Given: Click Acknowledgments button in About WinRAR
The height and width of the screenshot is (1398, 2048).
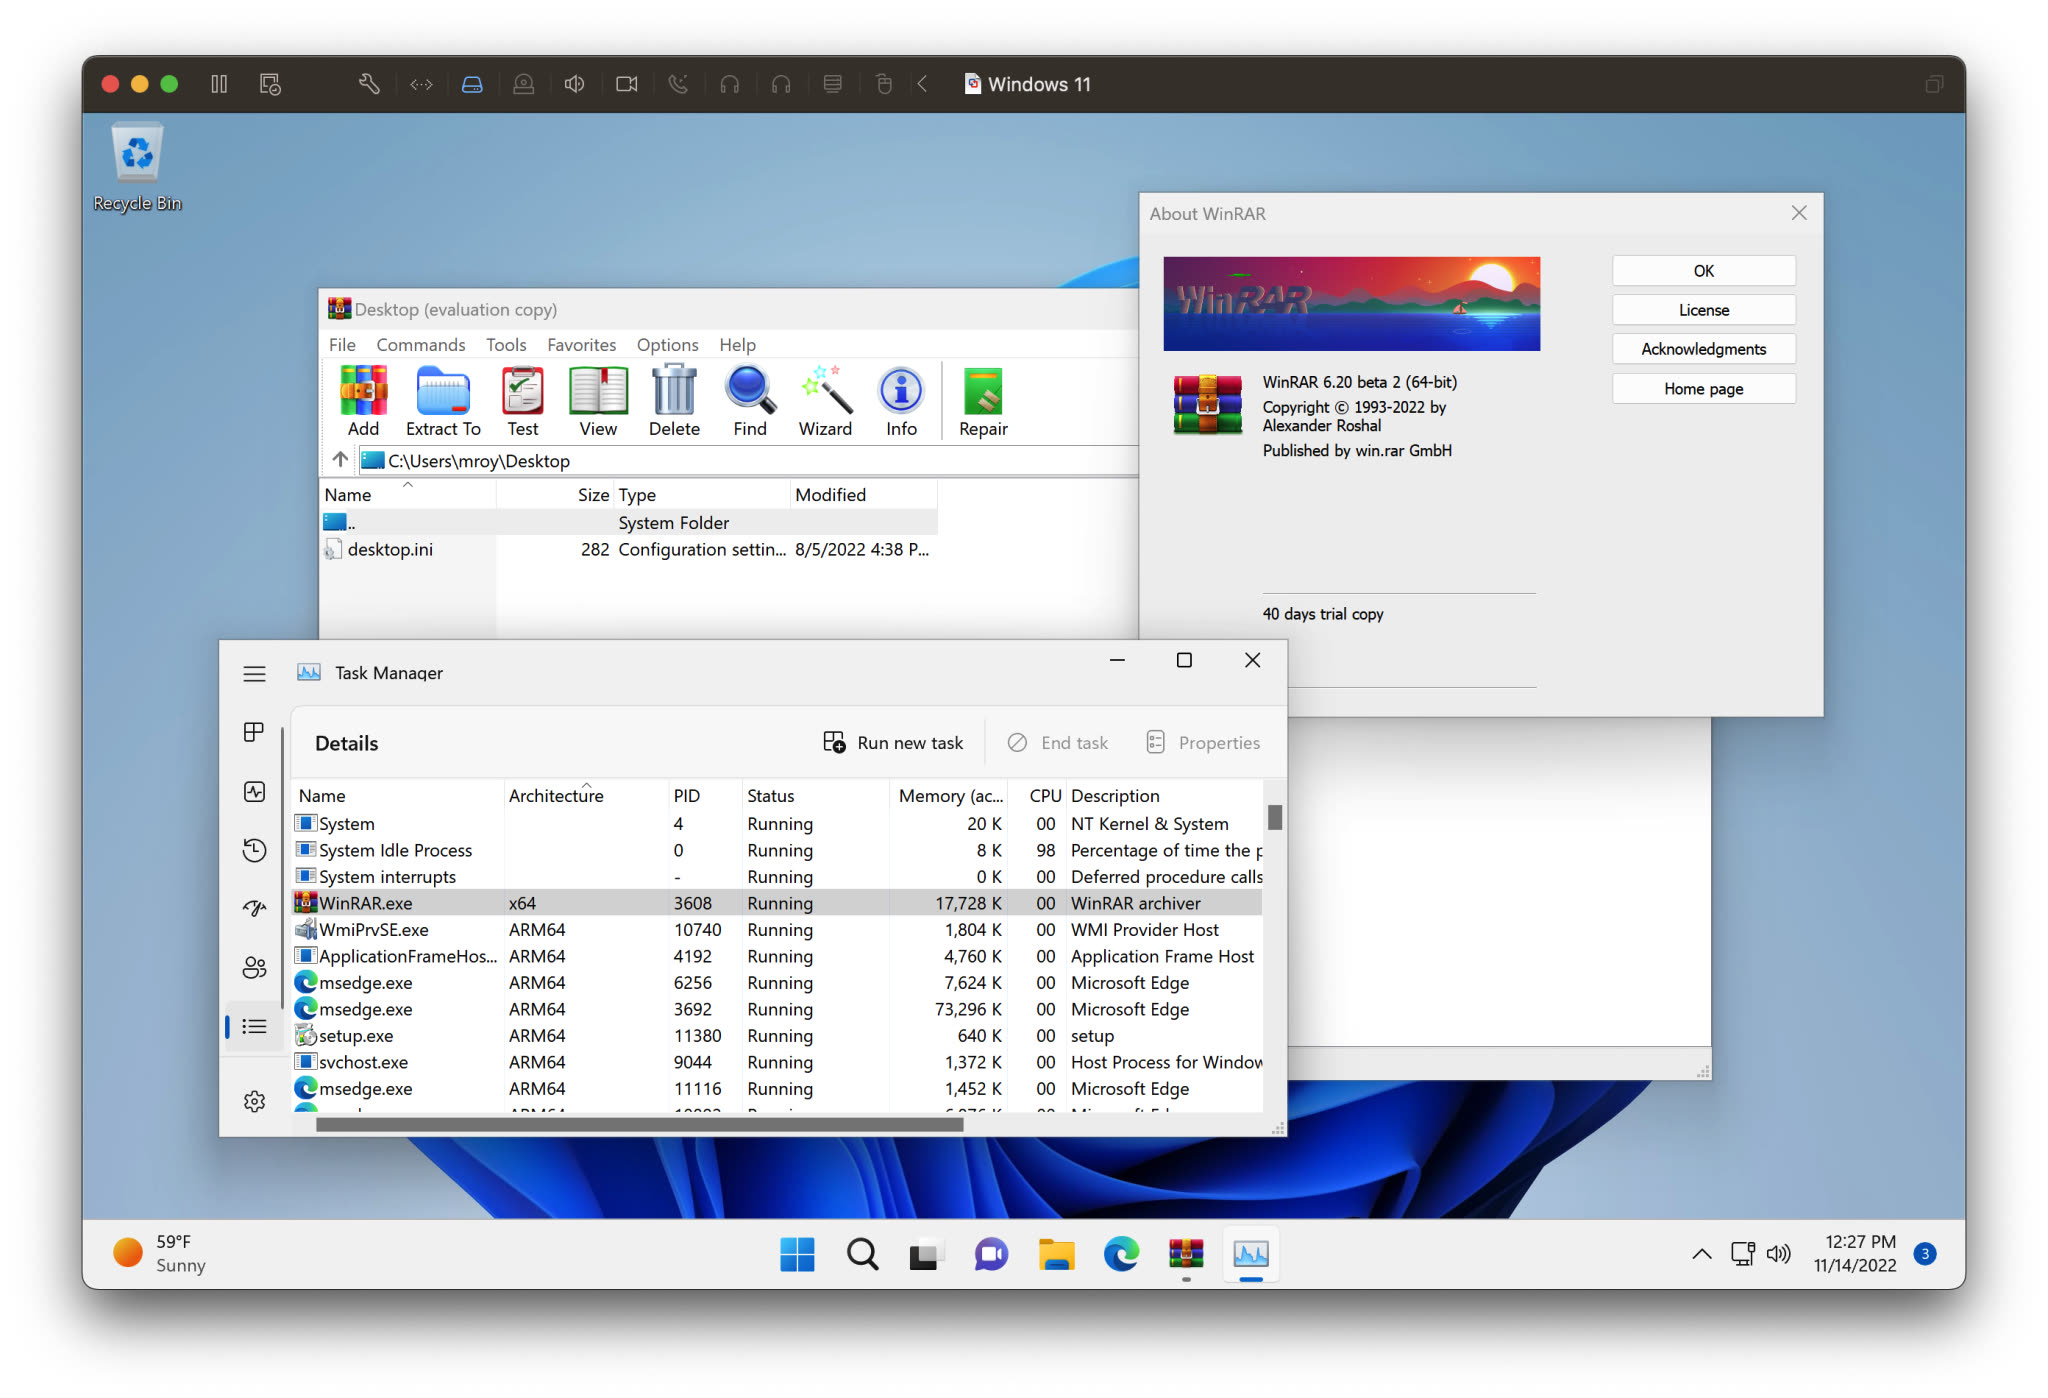Looking at the screenshot, I should pos(1703,349).
